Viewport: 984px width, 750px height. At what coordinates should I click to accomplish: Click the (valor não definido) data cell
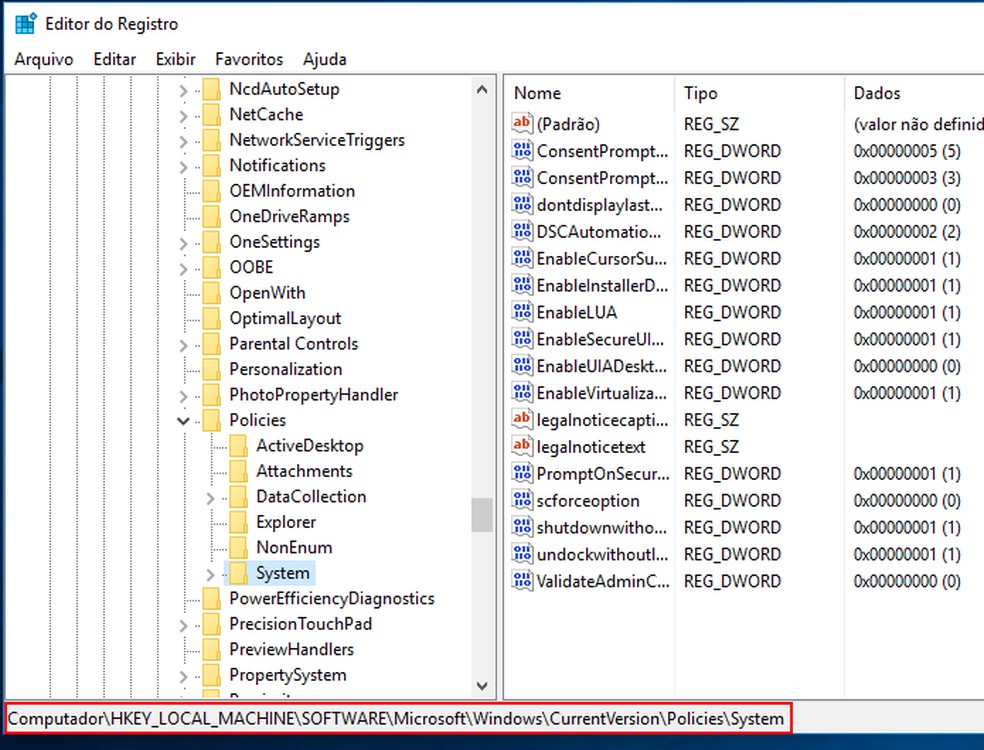[918, 124]
